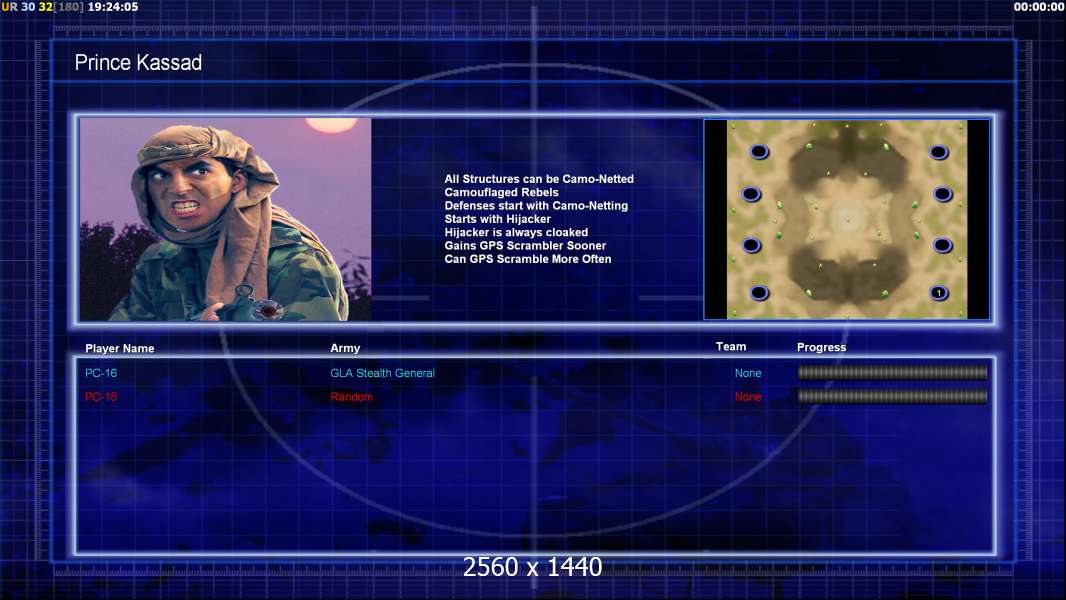The width and height of the screenshot is (1066, 600).
Task: Click the blue None team value for PC-16
Action: 748,373
